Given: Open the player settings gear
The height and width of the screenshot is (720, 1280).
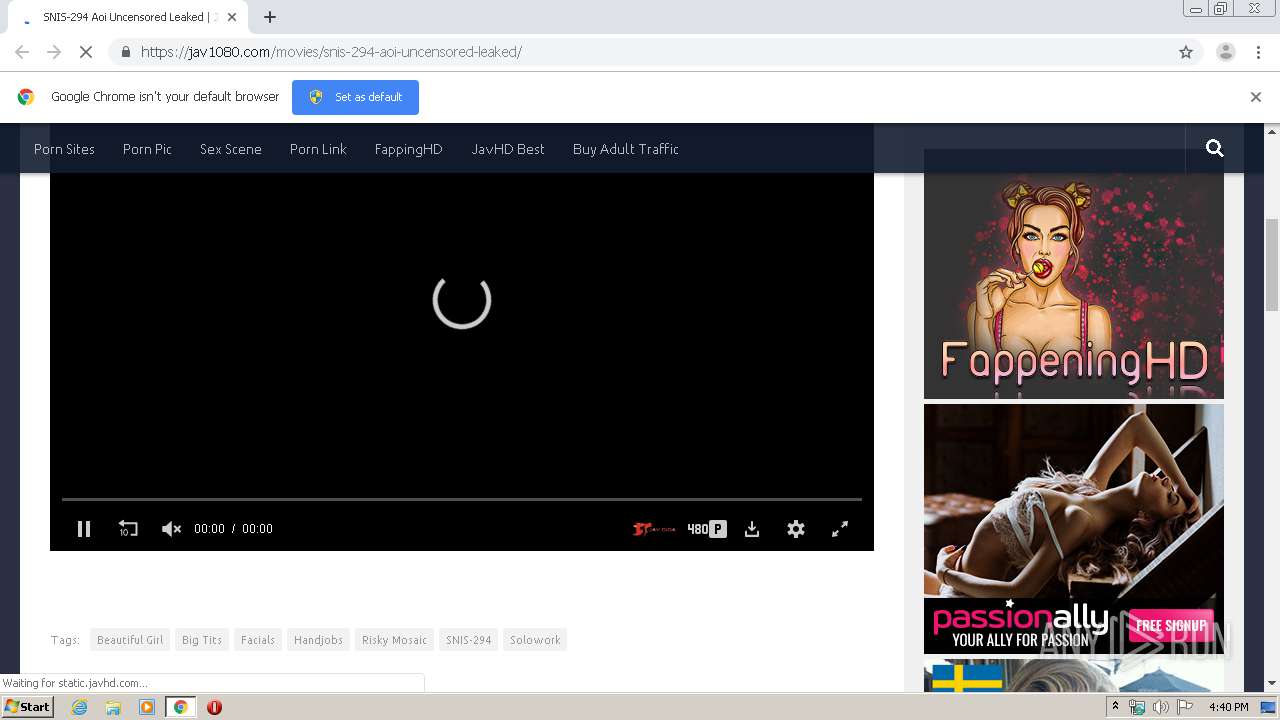Looking at the screenshot, I should [796, 529].
